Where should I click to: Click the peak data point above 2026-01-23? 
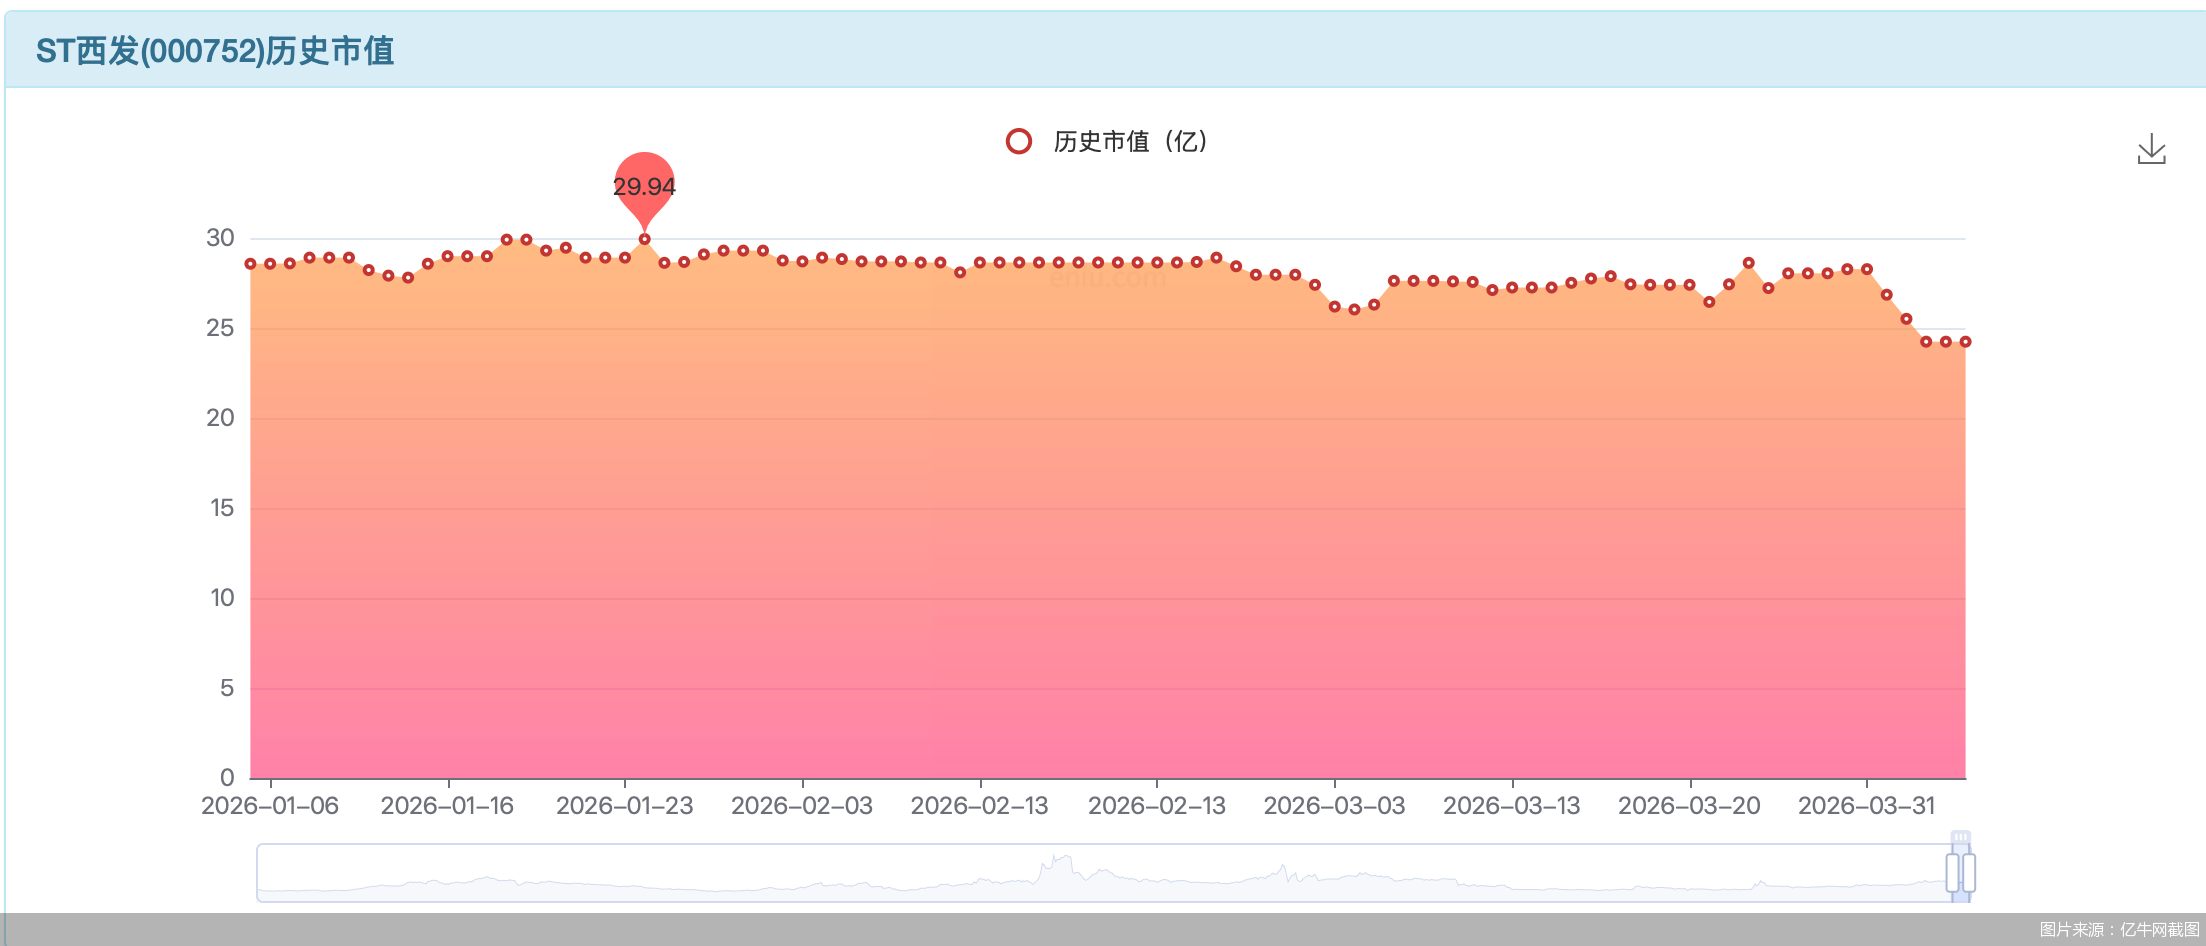(x=645, y=238)
